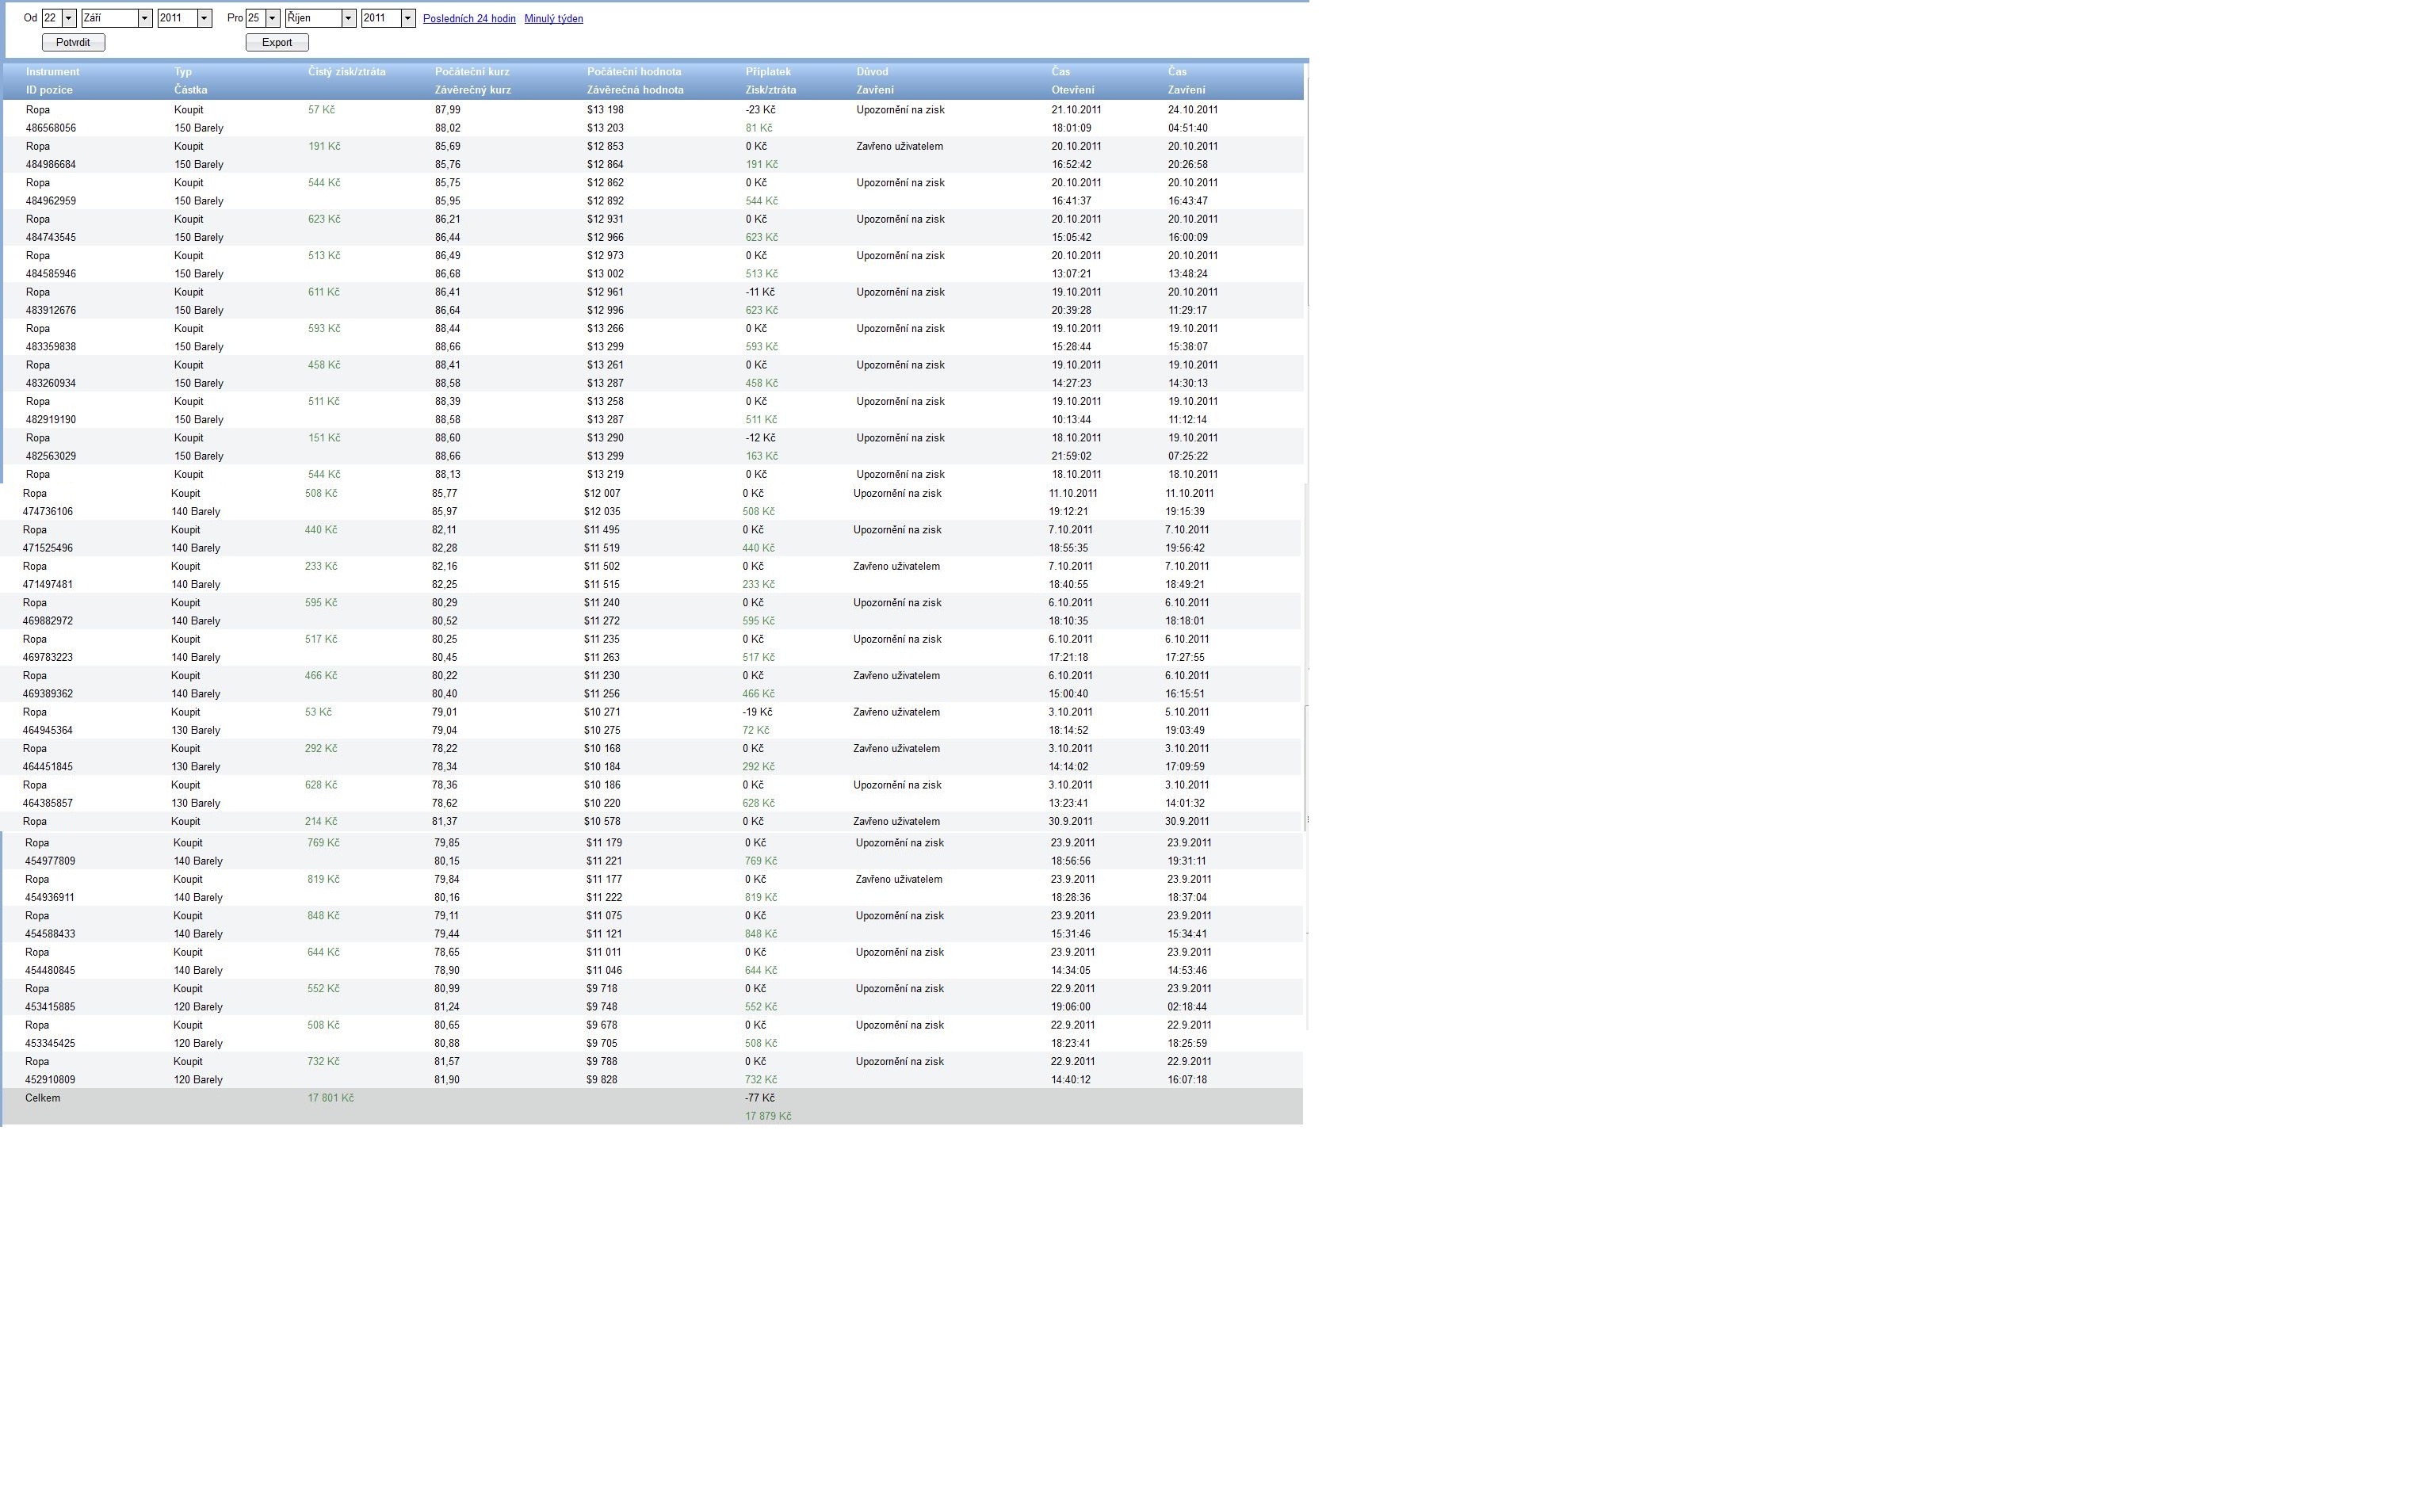The image size is (2419, 1512).
Task: Select position ID 474736106 cell
Action: click(48, 512)
